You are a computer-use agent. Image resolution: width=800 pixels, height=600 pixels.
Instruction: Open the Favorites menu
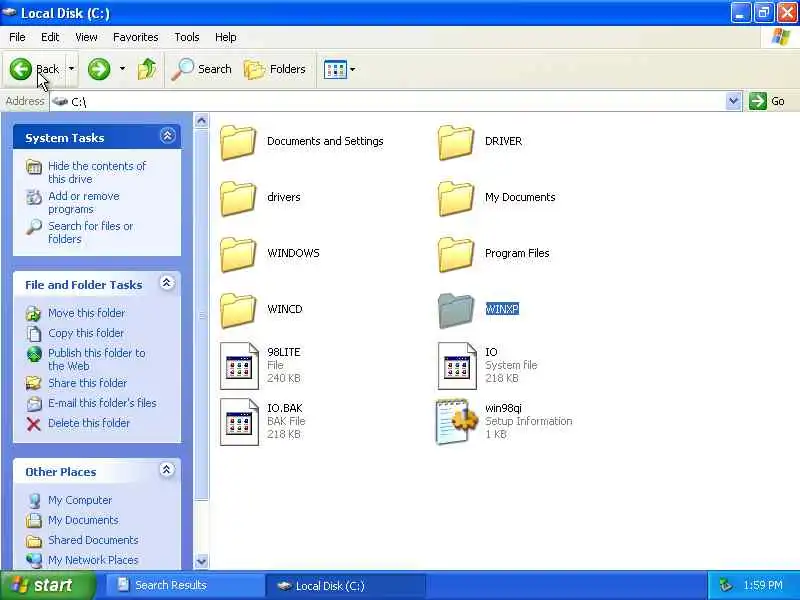[x=136, y=37]
